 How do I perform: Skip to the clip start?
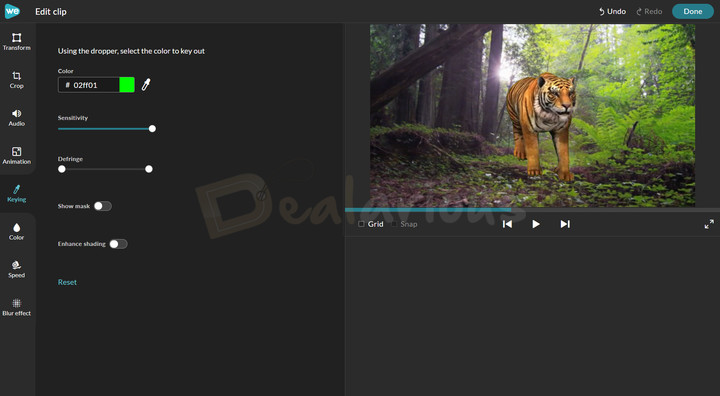(507, 224)
